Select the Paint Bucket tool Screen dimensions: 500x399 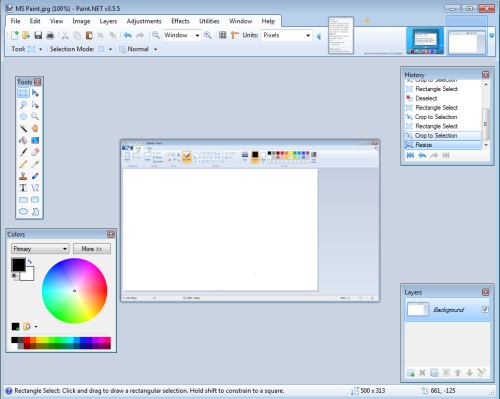coord(23,140)
